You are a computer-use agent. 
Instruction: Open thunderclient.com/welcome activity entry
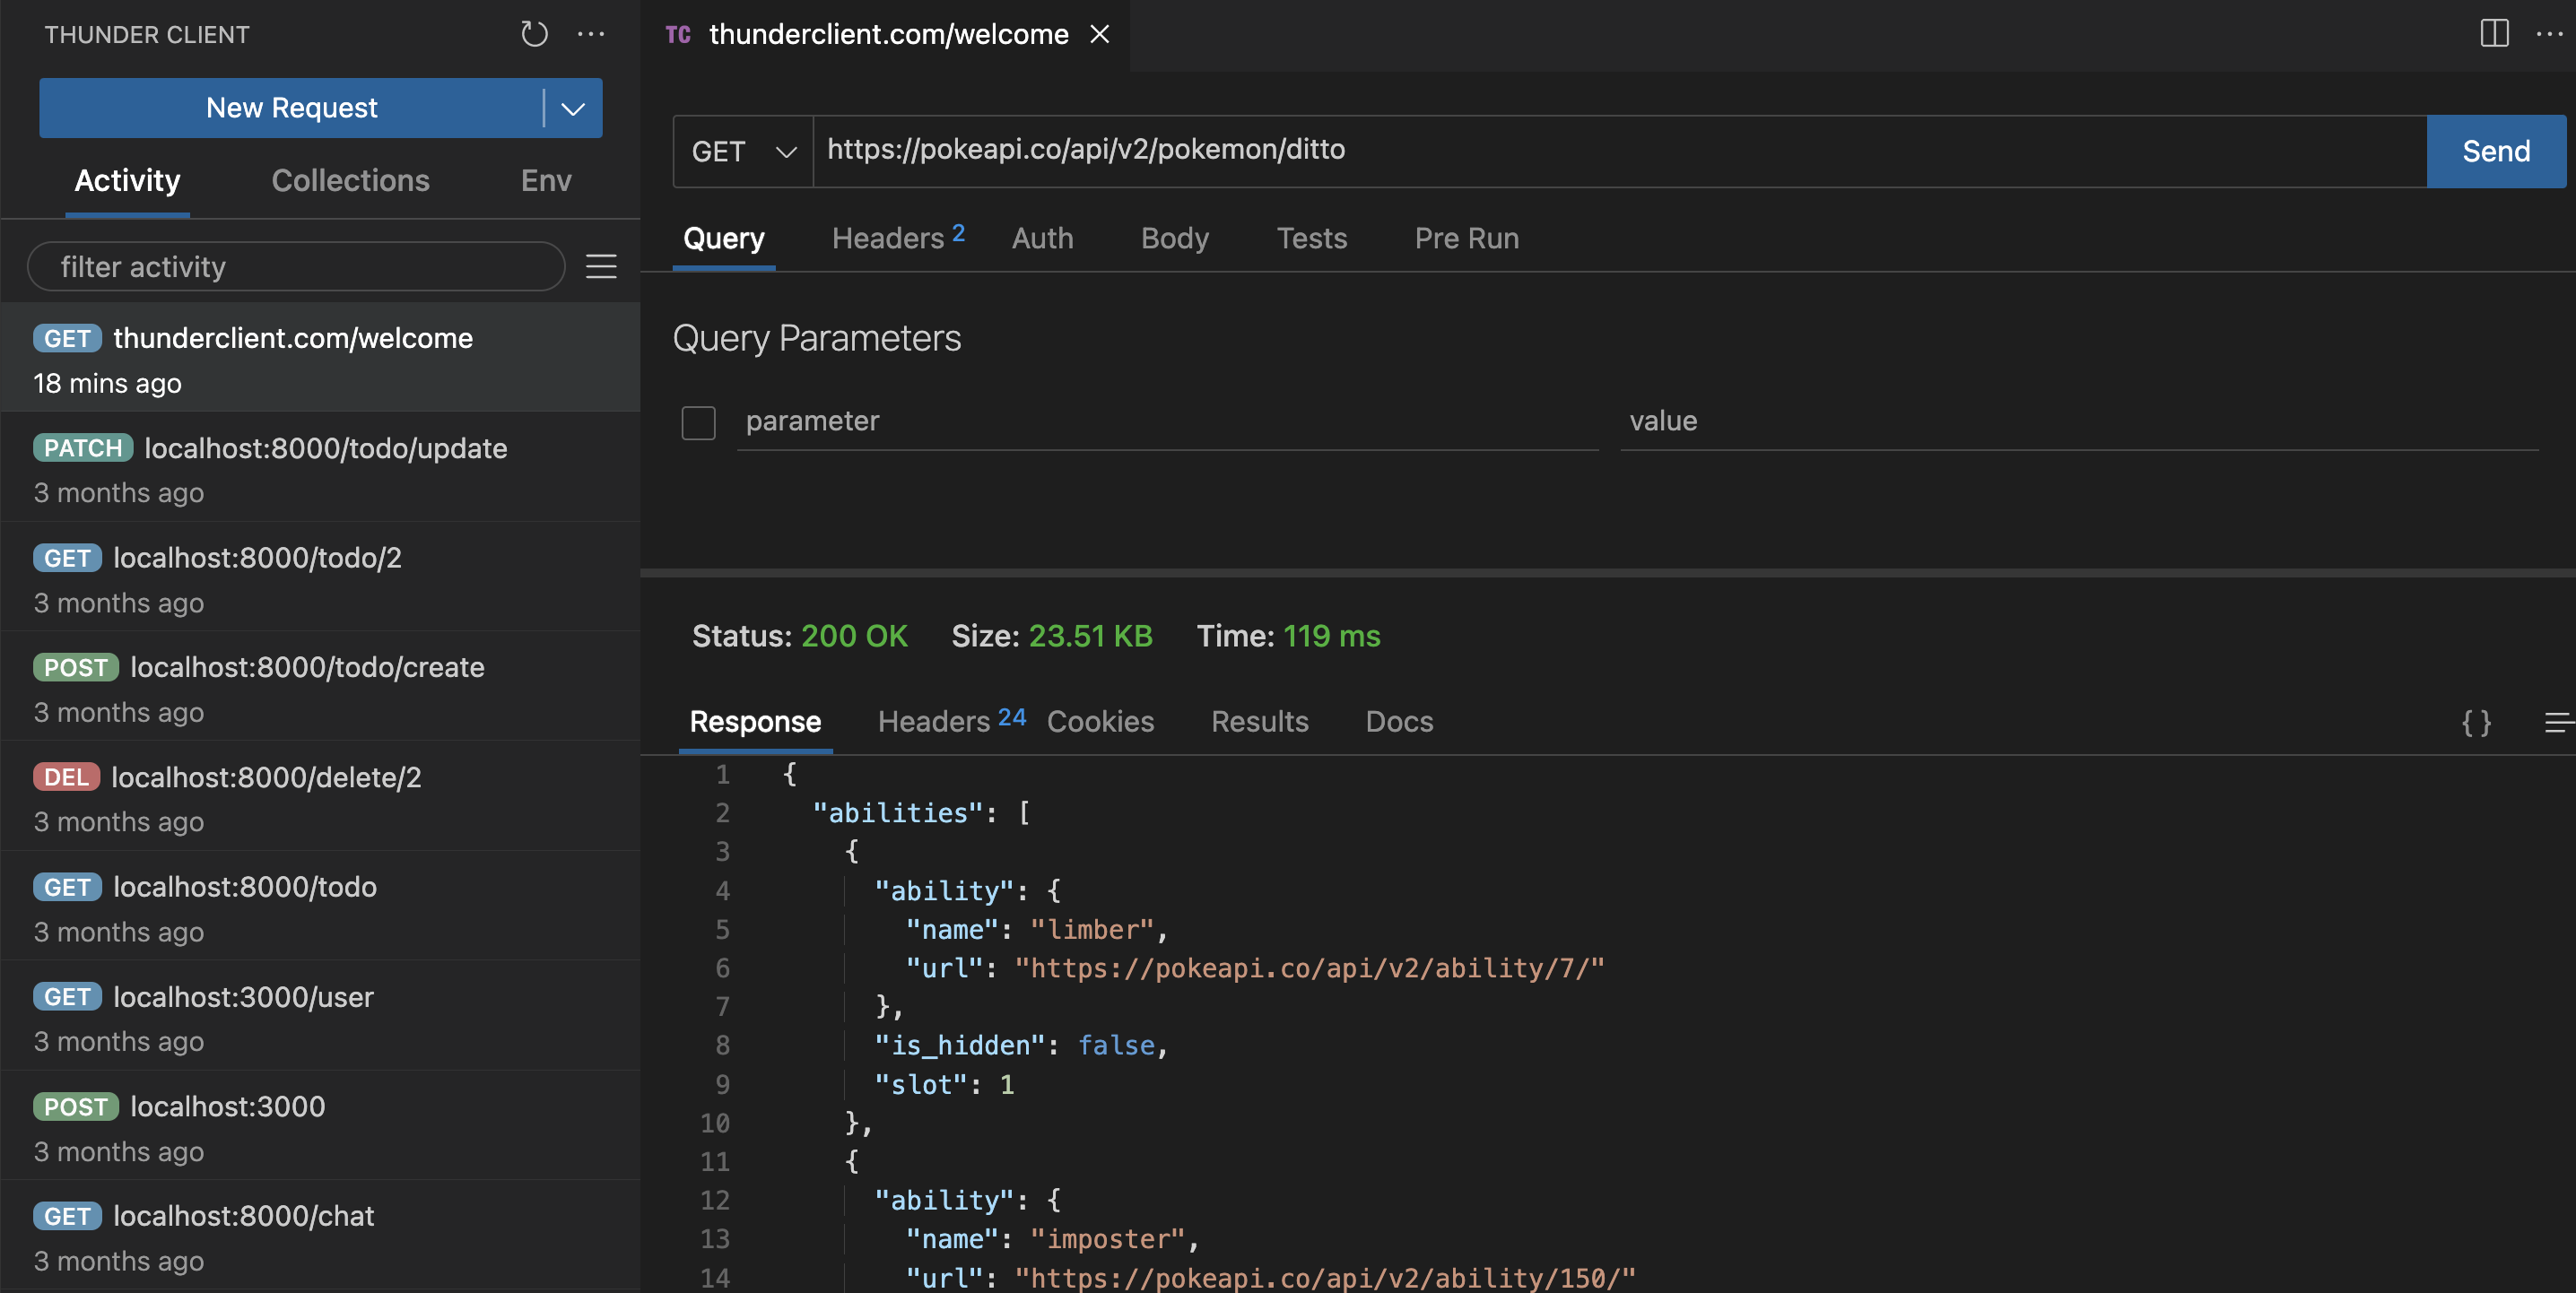coord(320,358)
